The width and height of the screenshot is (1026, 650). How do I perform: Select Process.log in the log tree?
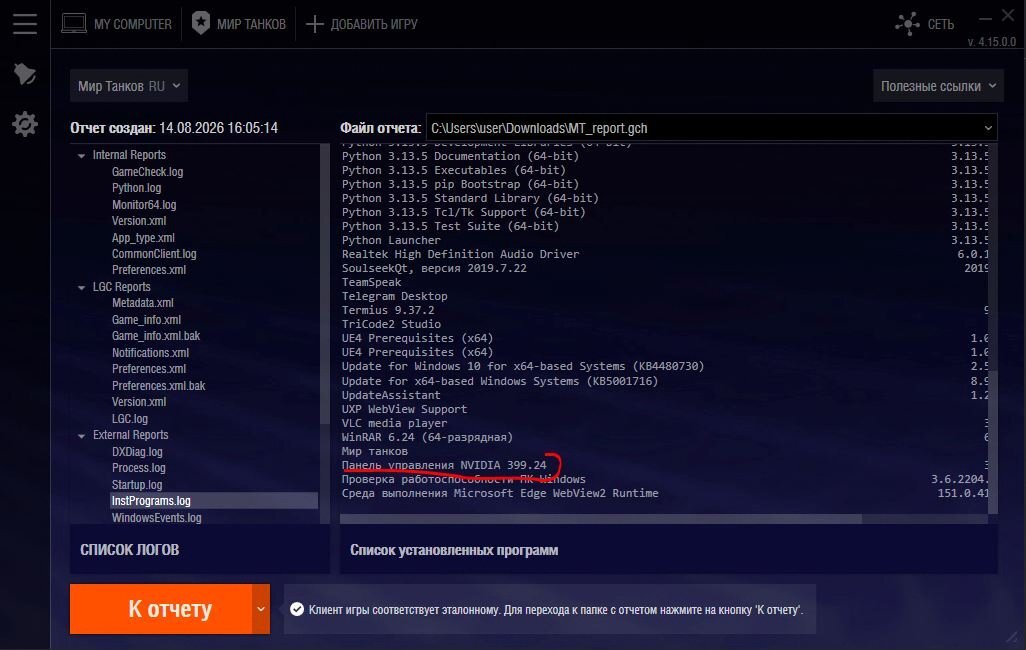(138, 467)
